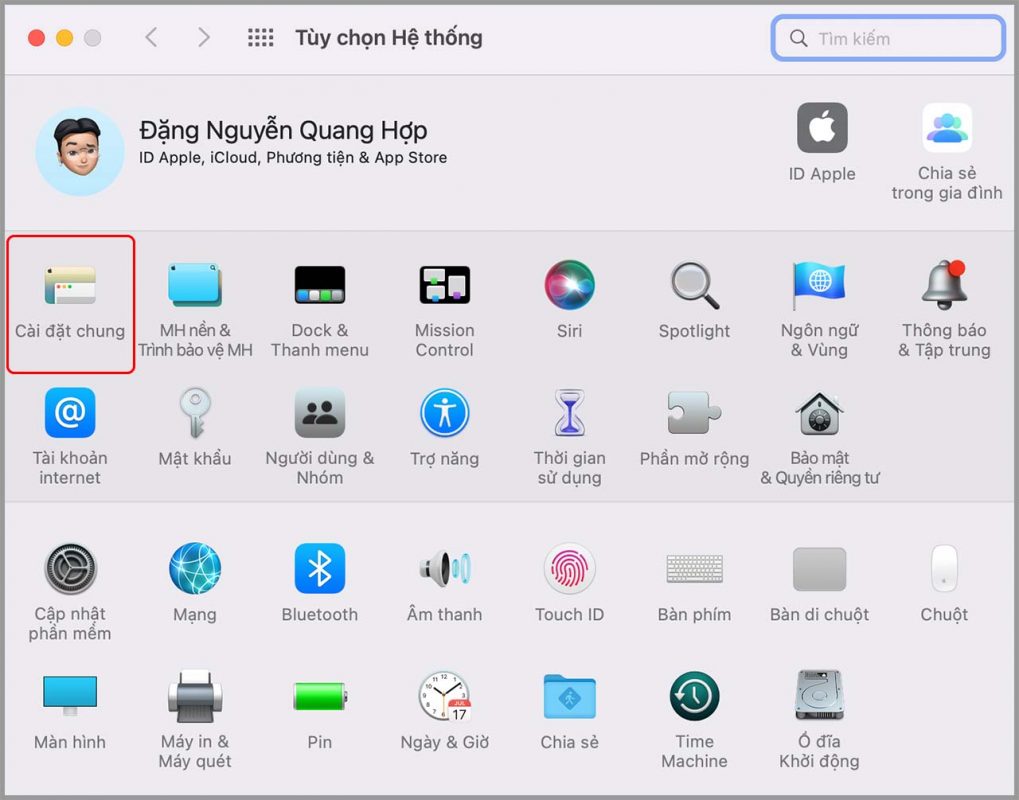Open Time Machine preferences
This screenshot has height=800, width=1019.
[x=694, y=697]
